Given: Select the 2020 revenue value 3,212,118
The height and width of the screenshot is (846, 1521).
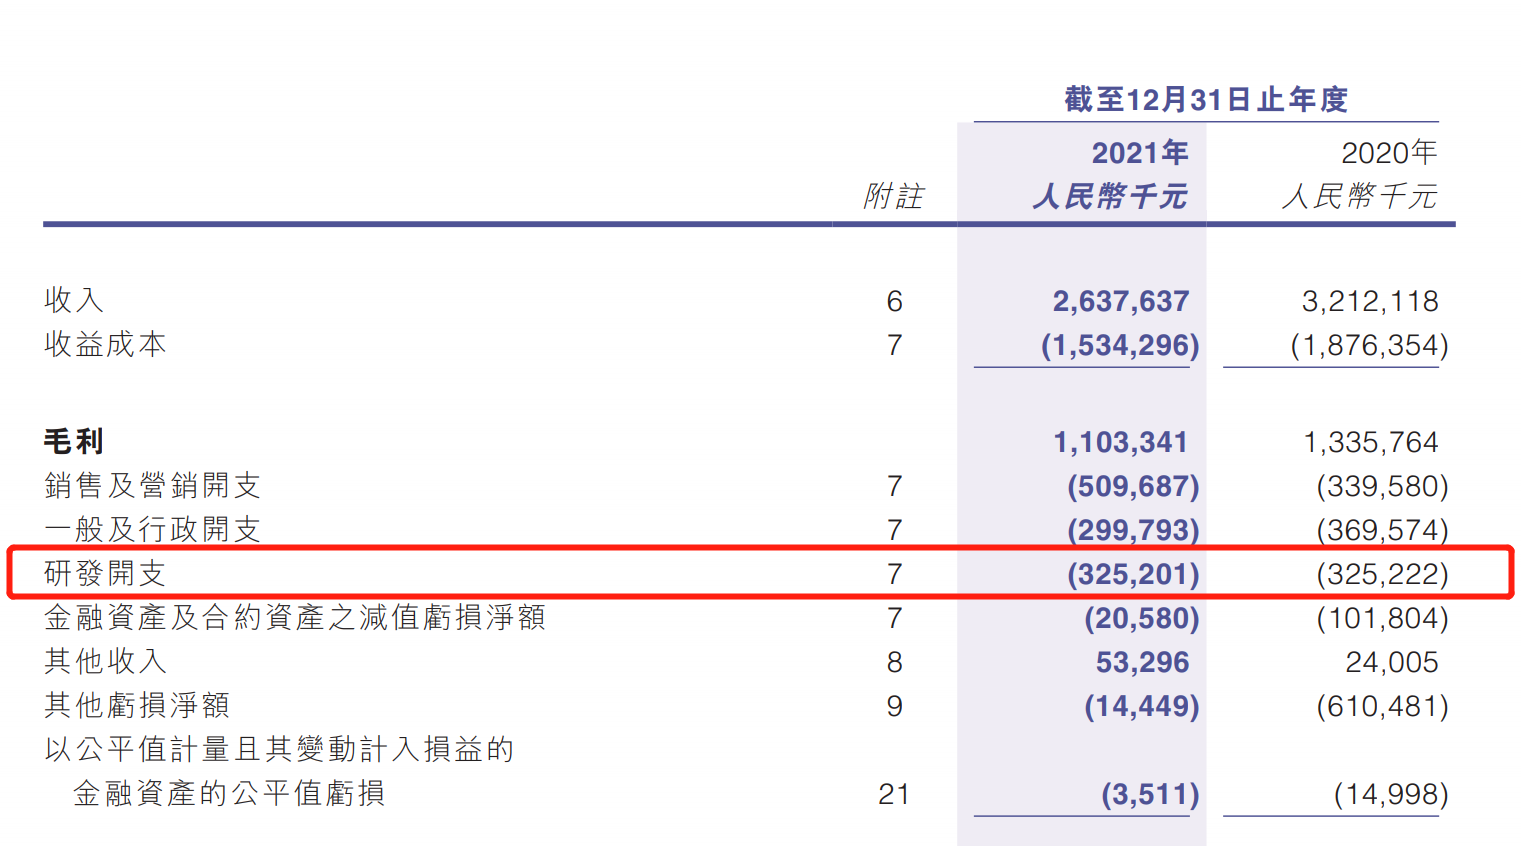Looking at the screenshot, I should [x=1370, y=301].
